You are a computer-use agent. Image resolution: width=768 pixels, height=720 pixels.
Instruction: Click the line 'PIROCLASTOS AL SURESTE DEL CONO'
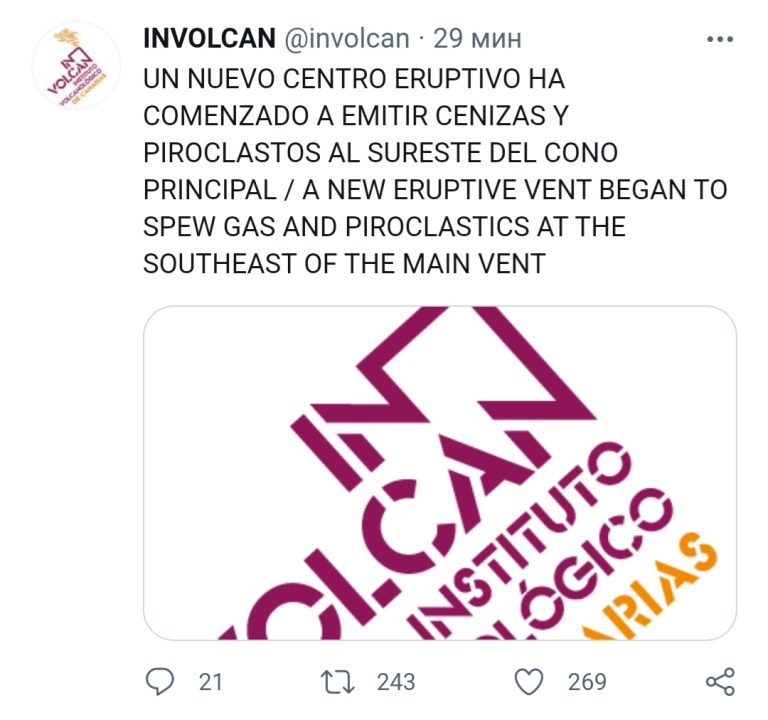(381, 153)
